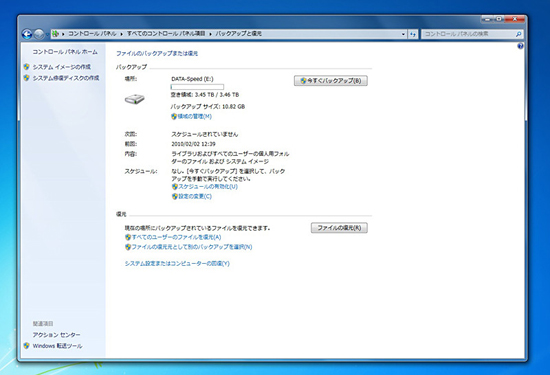Click the DATA-Speed hard drive icon
Viewport: 550px width, 375px height.
(x=135, y=99)
